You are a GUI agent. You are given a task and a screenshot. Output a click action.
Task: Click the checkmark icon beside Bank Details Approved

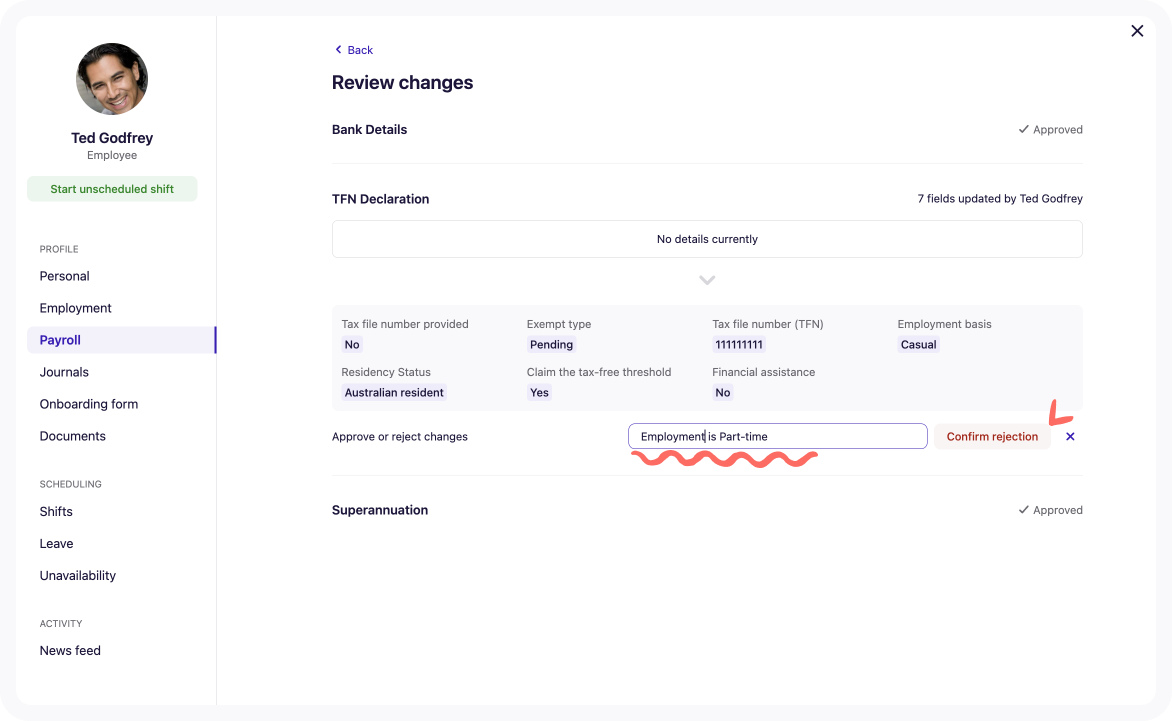1023,129
